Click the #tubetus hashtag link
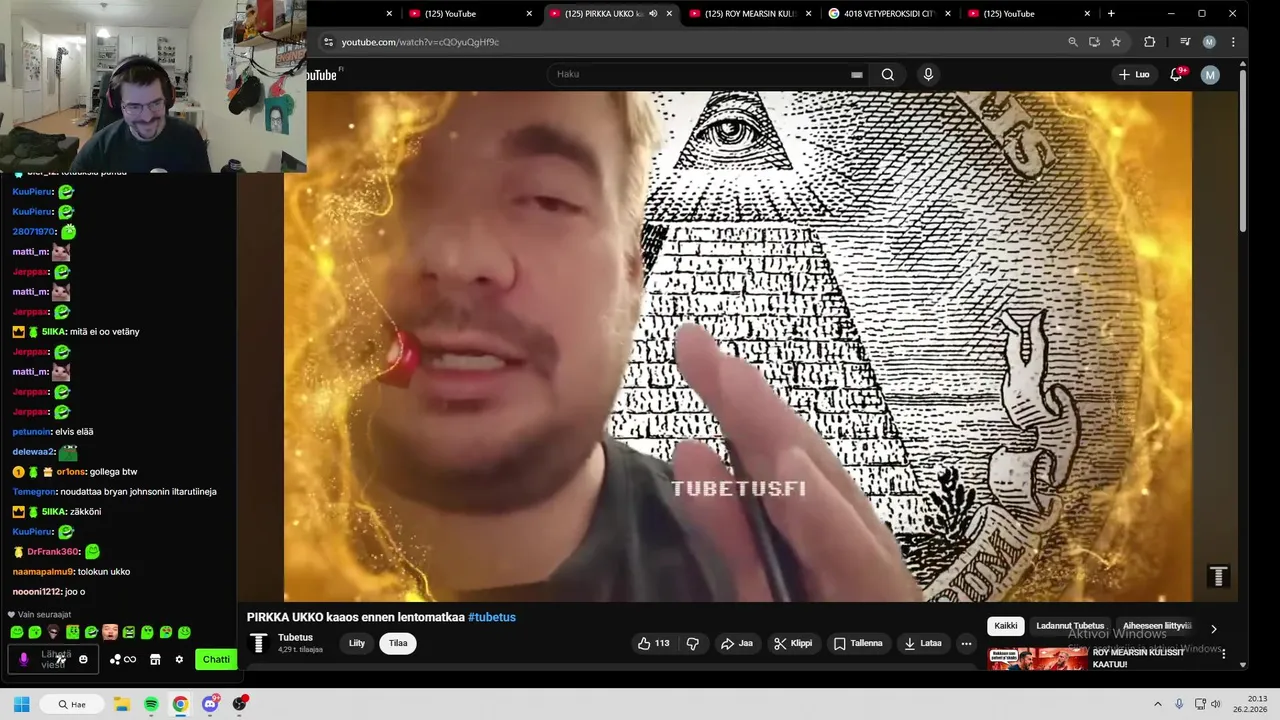The height and width of the screenshot is (720, 1280). [492, 617]
